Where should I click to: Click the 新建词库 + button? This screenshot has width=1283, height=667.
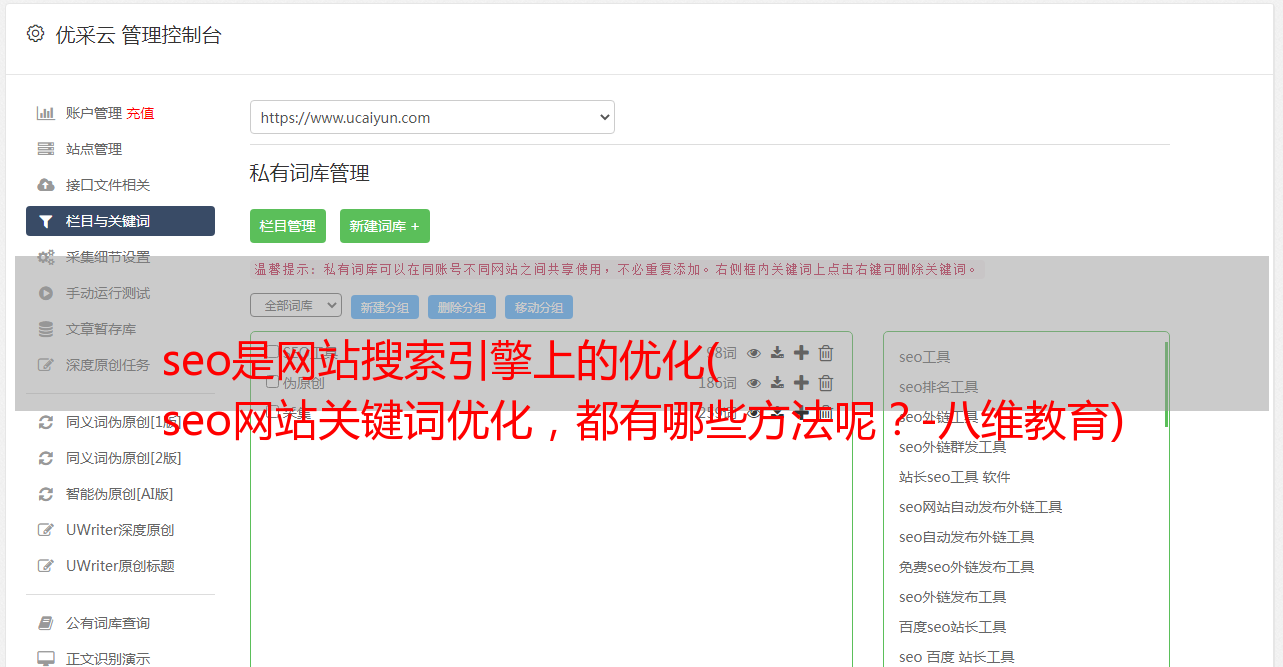[x=385, y=226]
